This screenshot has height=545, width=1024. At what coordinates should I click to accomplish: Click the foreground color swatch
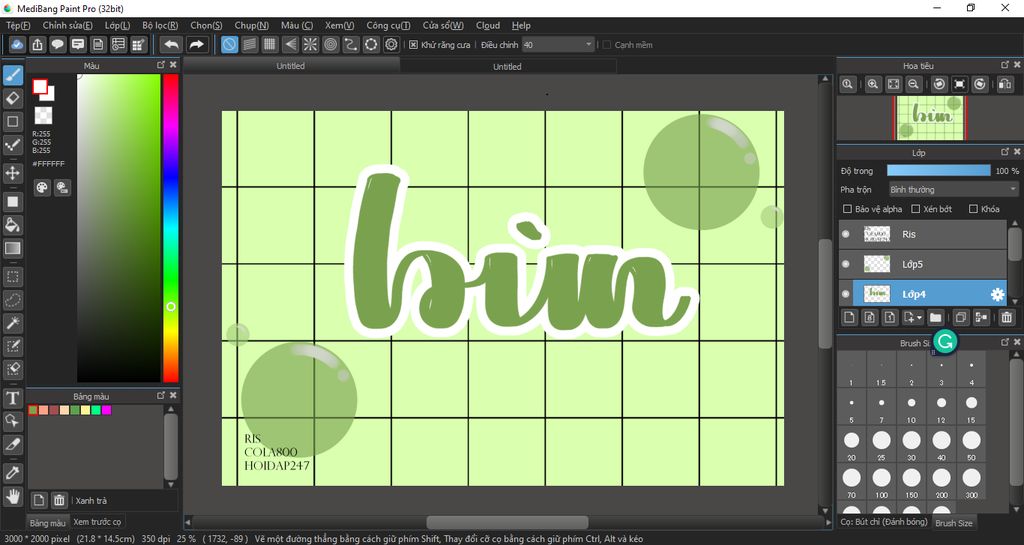click(x=40, y=86)
